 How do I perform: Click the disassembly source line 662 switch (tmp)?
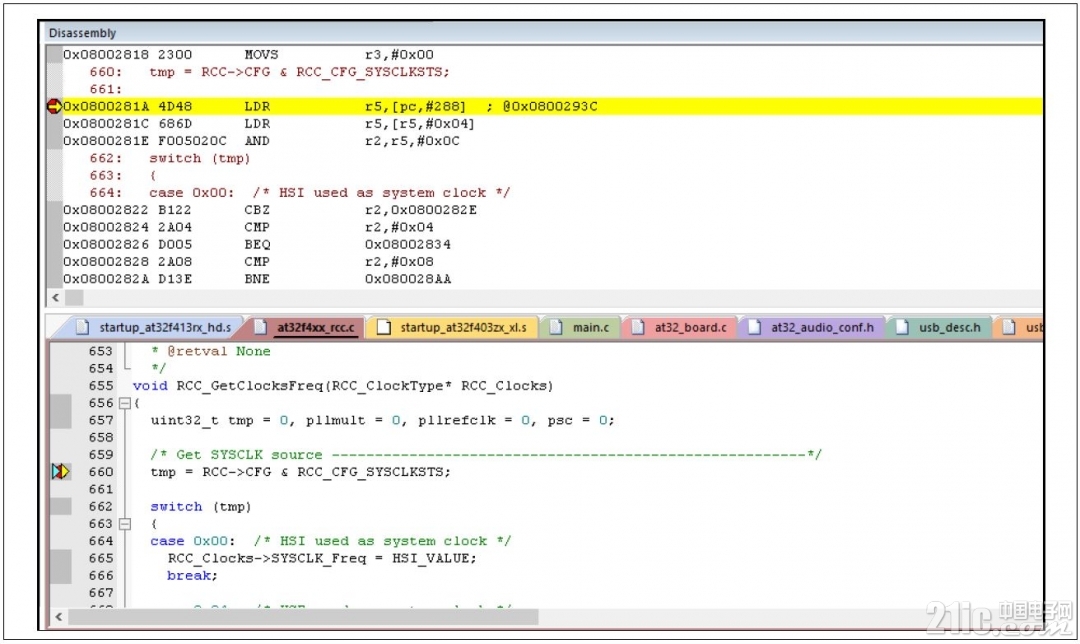[x=170, y=158]
